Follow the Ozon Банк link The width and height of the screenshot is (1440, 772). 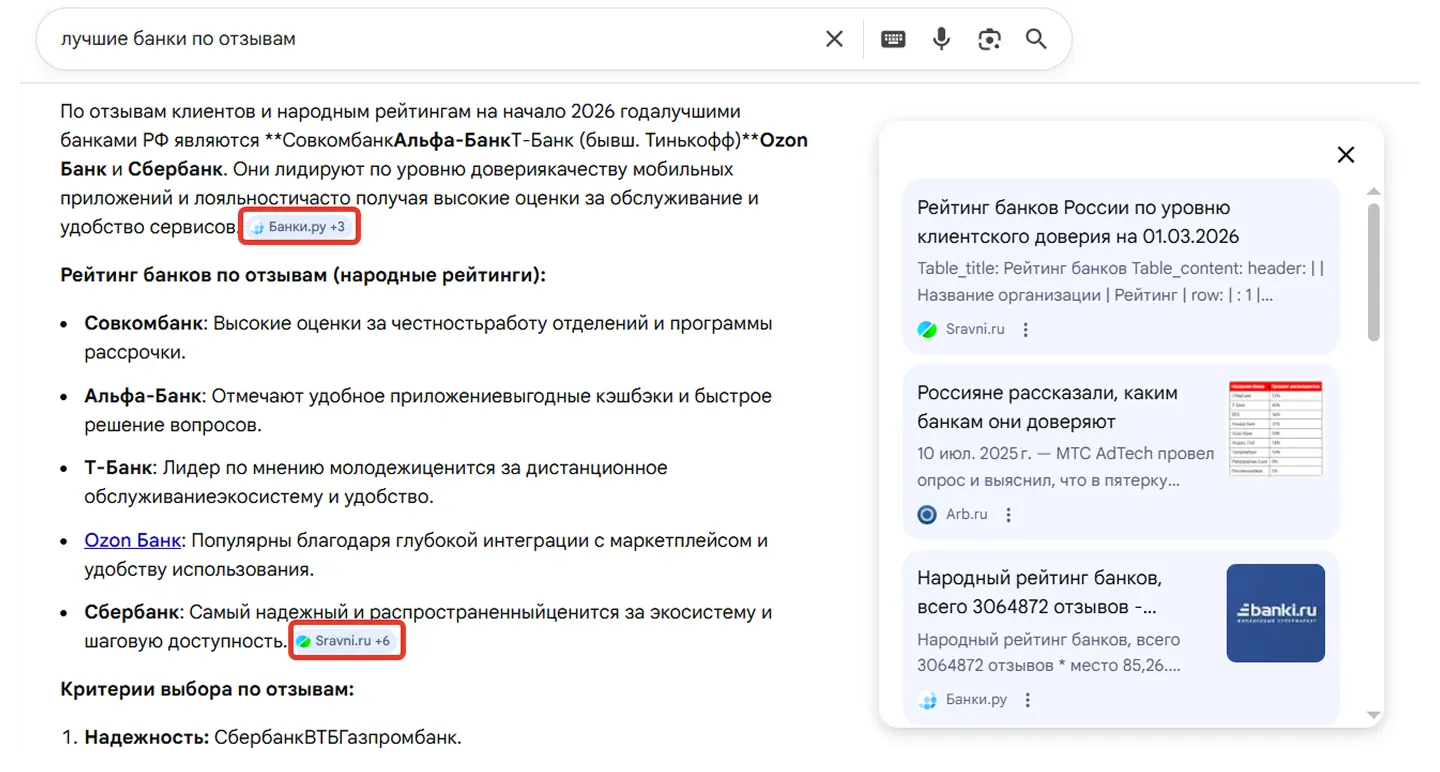pos(133,541)
